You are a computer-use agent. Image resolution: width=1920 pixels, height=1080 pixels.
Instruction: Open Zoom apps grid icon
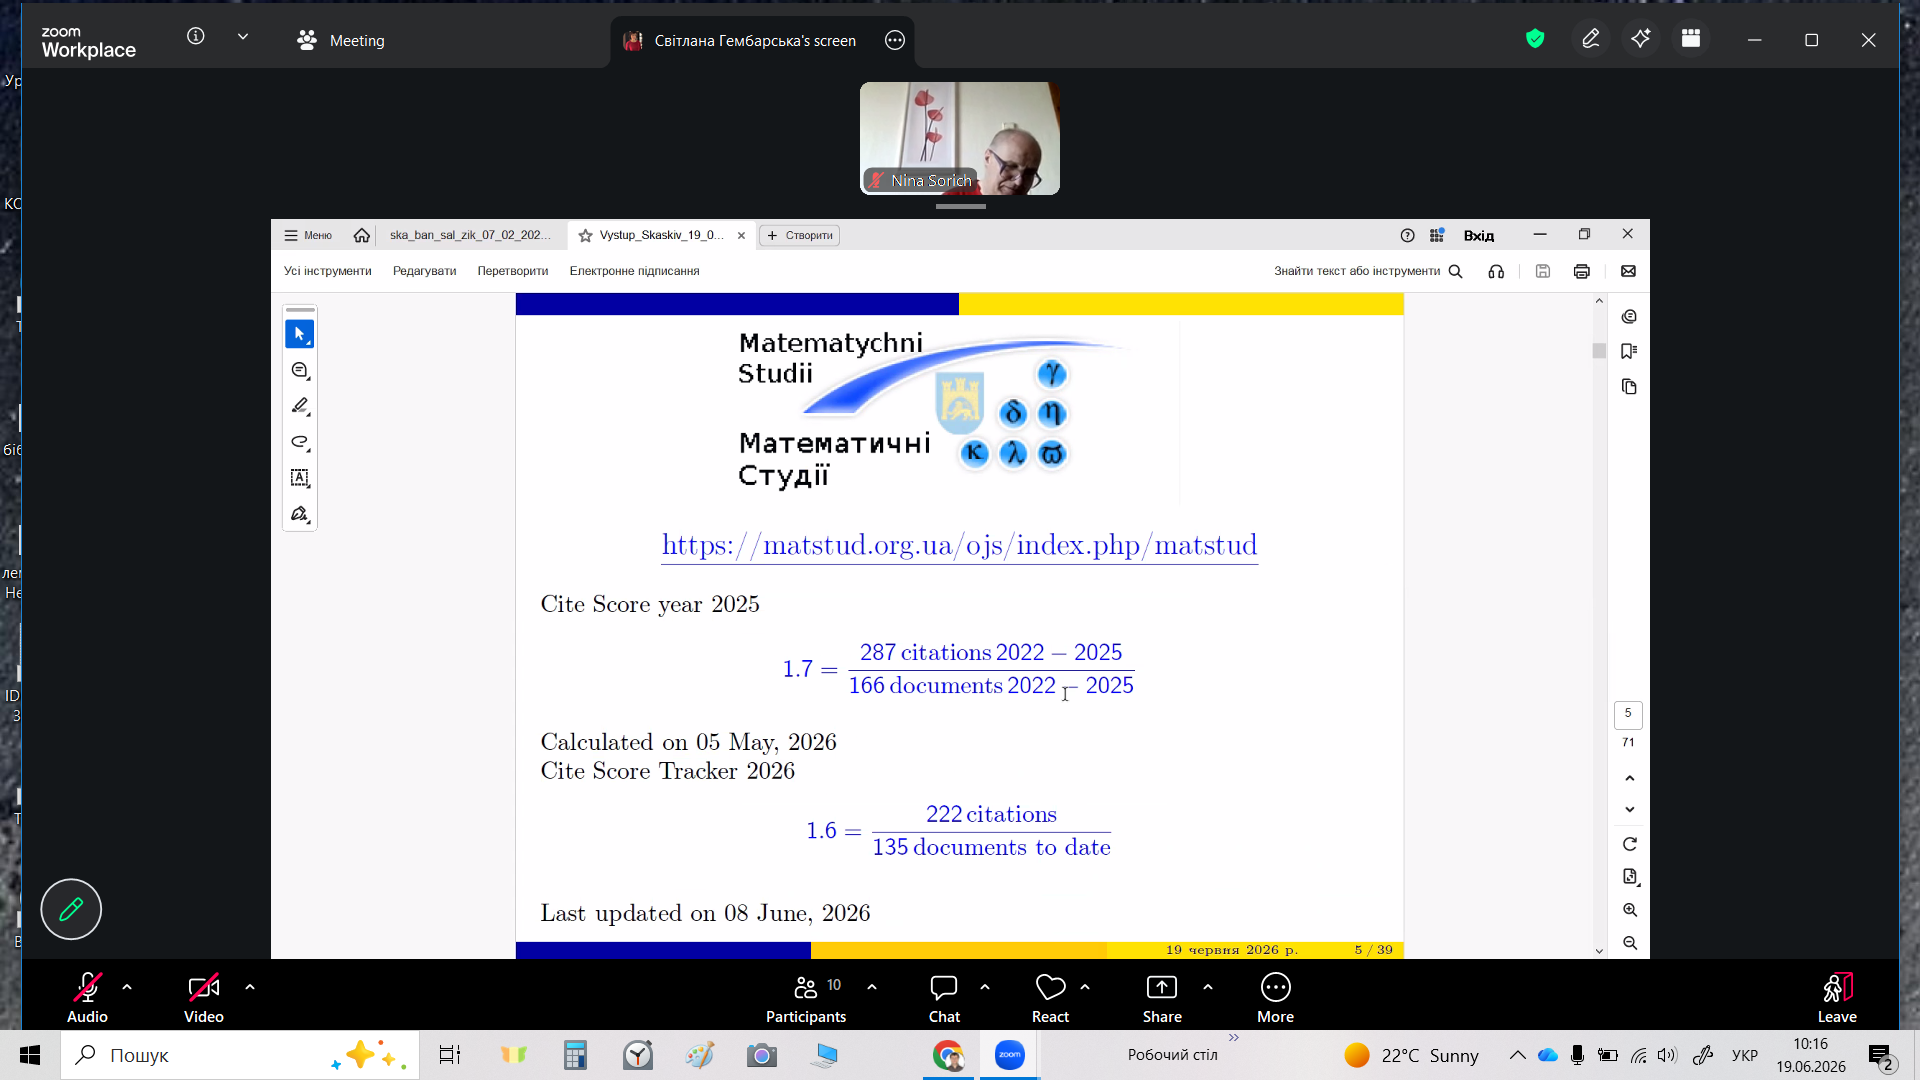point(1691,39)
